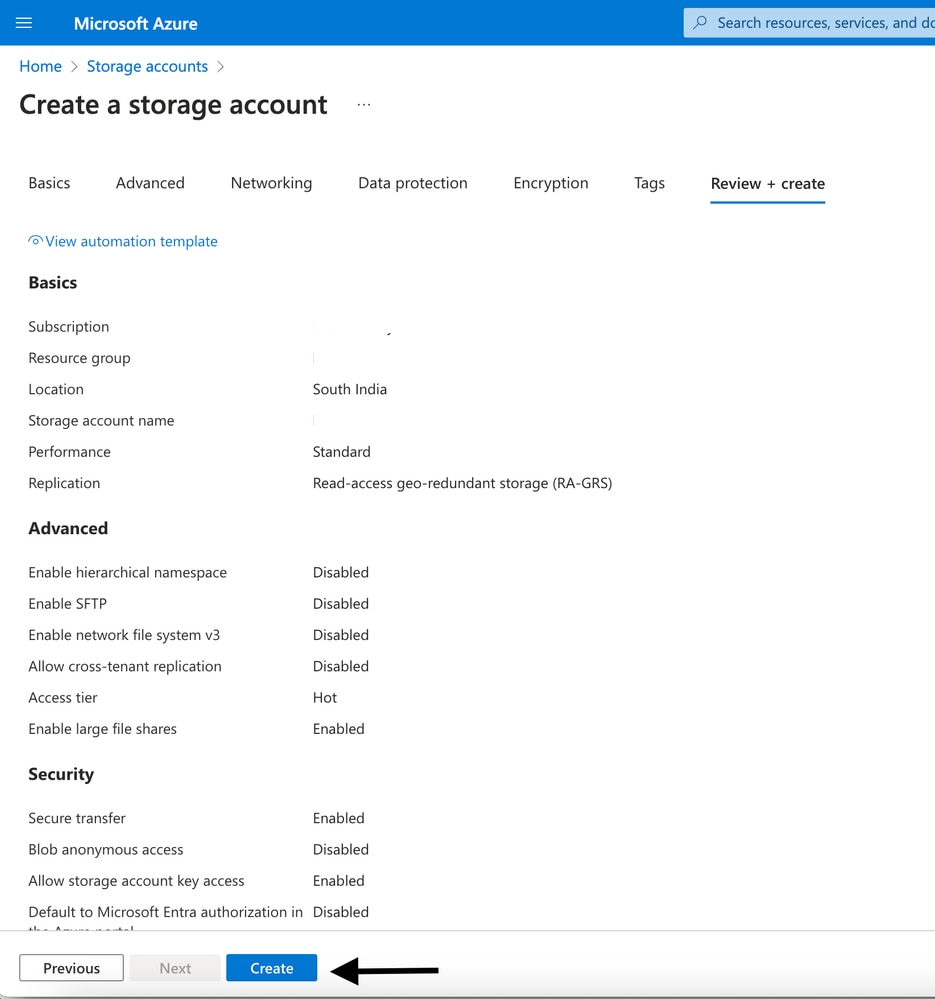Click the 'Enable SFTP' label
The width and height of the screenshot is (935, 999).
click(x=68, y=603)
